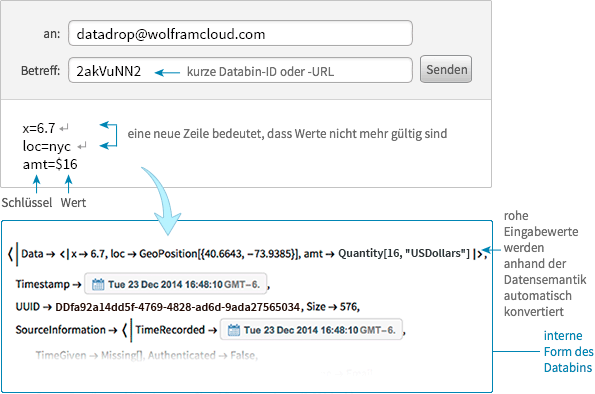Click the Betreff subject input field
The width and height of the screenshot is (595, 394).
click(x=240, y=70)
